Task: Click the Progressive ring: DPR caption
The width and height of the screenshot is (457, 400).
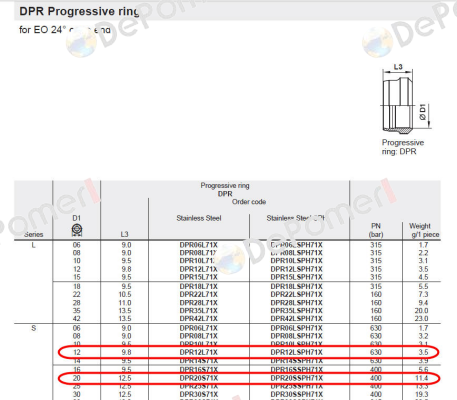Action: coord(403,147)
